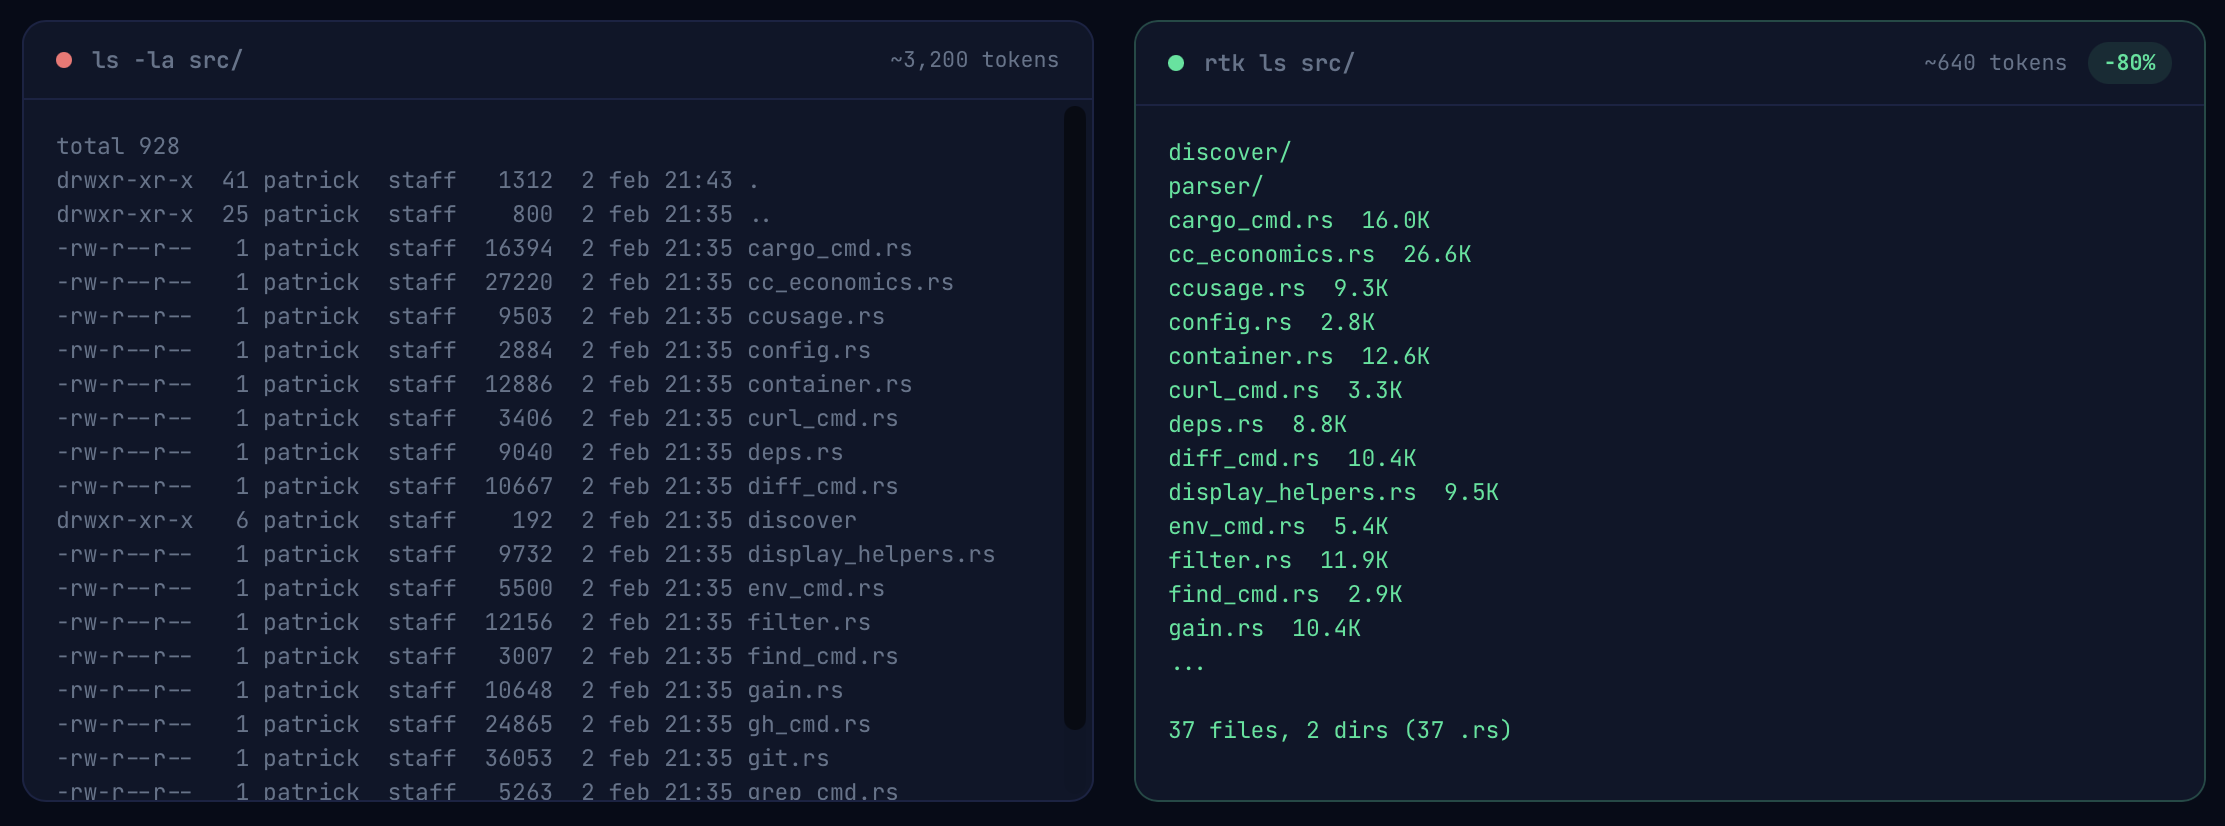Click git.rs in the ls listing
The width and height of the screenshot is (2225, 826).
click(788, 759)
